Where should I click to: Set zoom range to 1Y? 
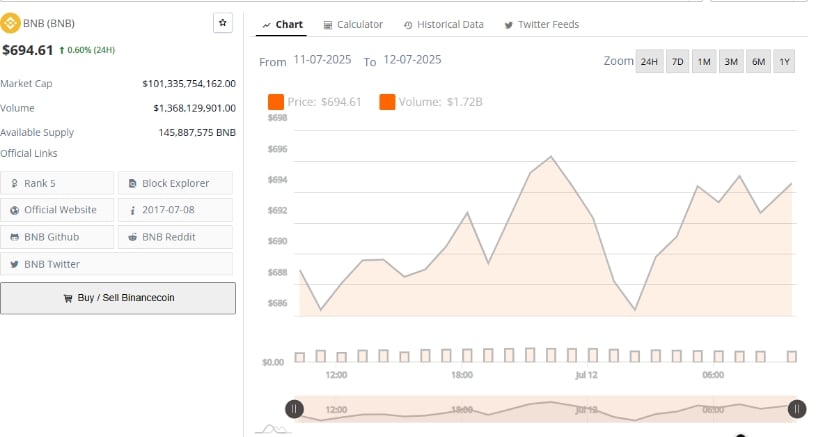[x=784, y=62]
